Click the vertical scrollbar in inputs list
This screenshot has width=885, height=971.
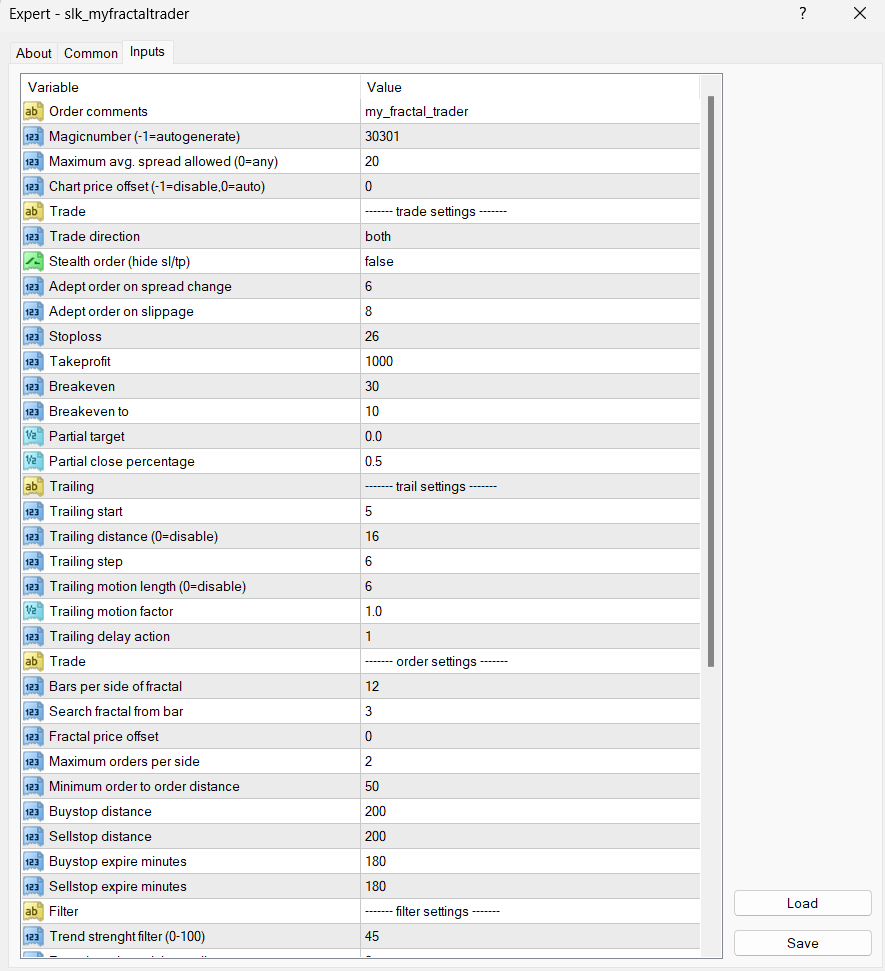711,380
